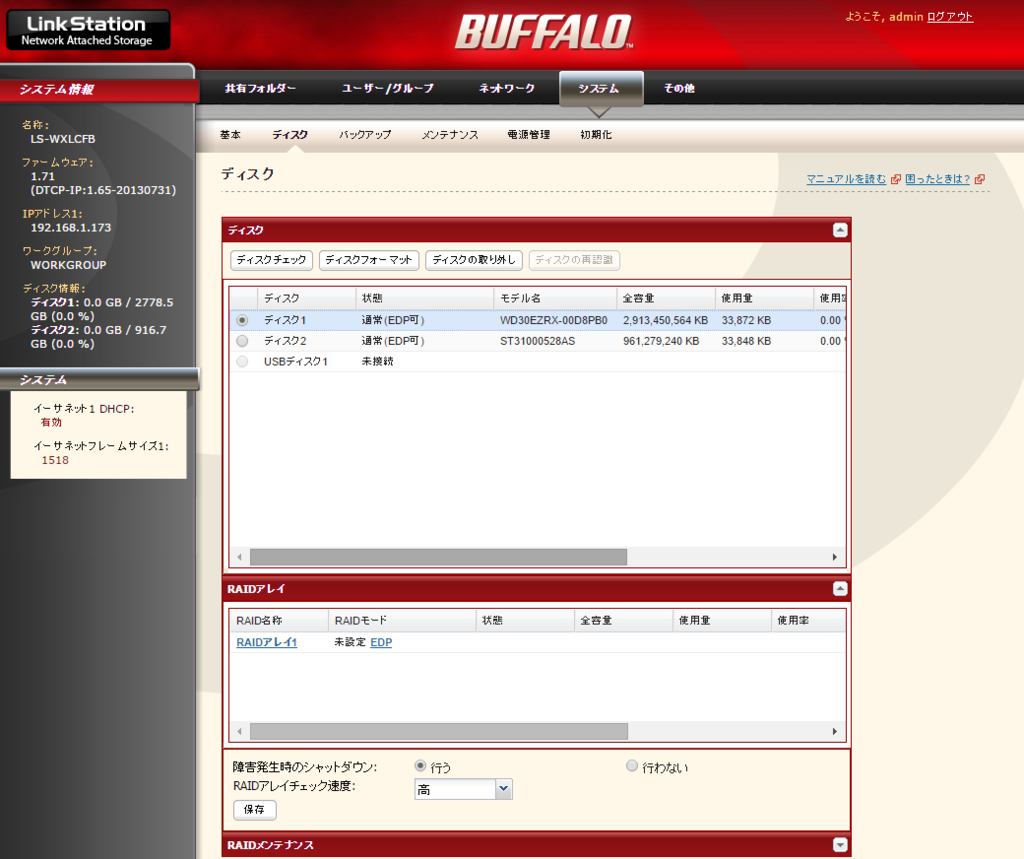Click 1518 frame size value

click(55, 460)
